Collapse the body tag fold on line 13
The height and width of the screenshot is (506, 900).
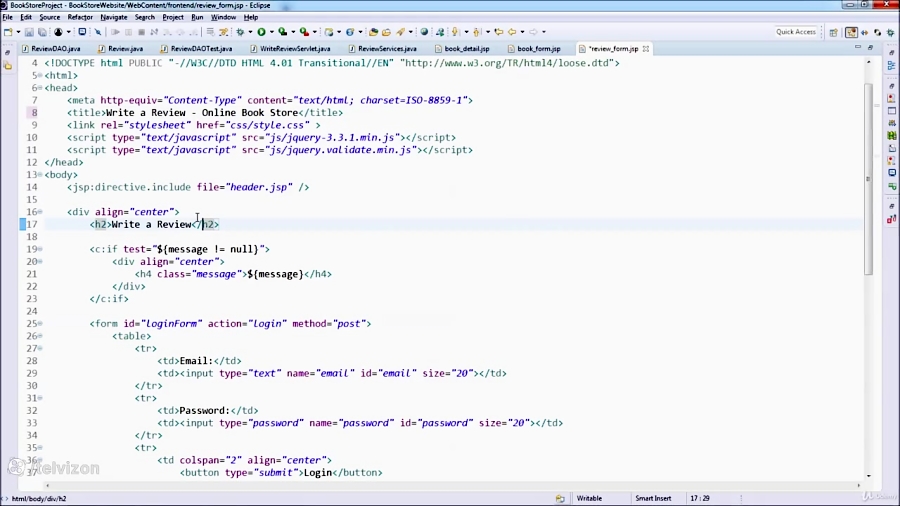(x=40, y=174)
